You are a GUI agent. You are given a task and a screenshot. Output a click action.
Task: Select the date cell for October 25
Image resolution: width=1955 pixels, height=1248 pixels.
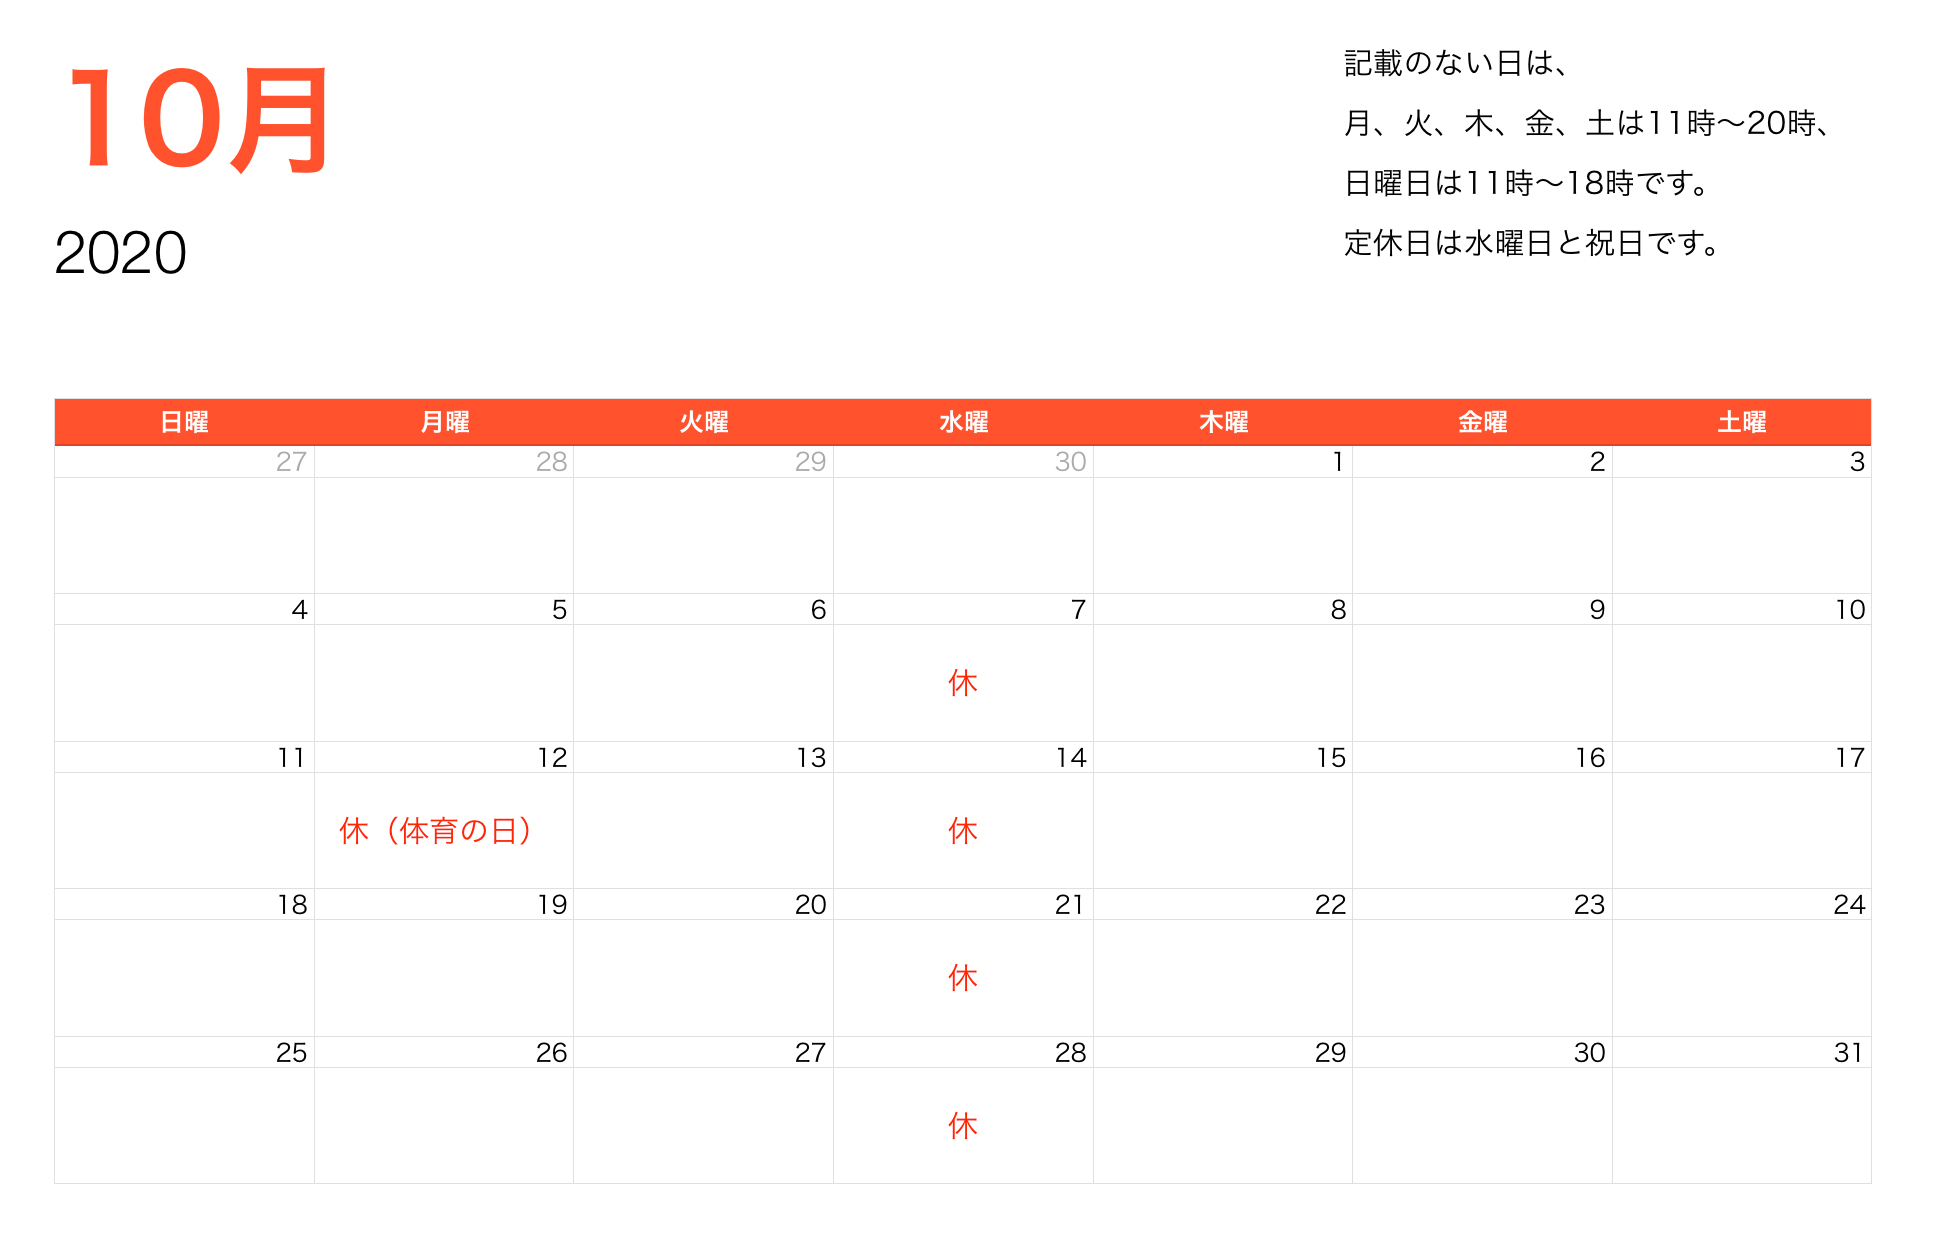(291, 1052)
